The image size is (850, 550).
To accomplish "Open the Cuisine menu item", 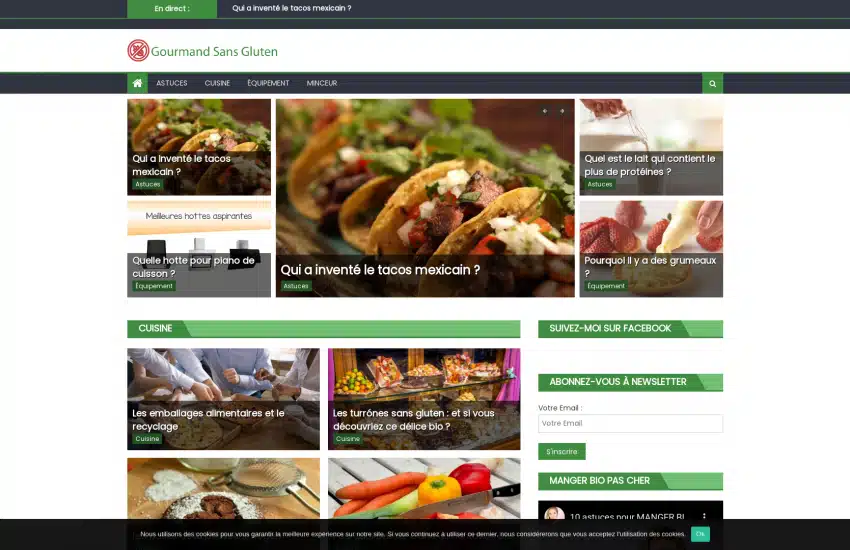I will click(217, 84).
